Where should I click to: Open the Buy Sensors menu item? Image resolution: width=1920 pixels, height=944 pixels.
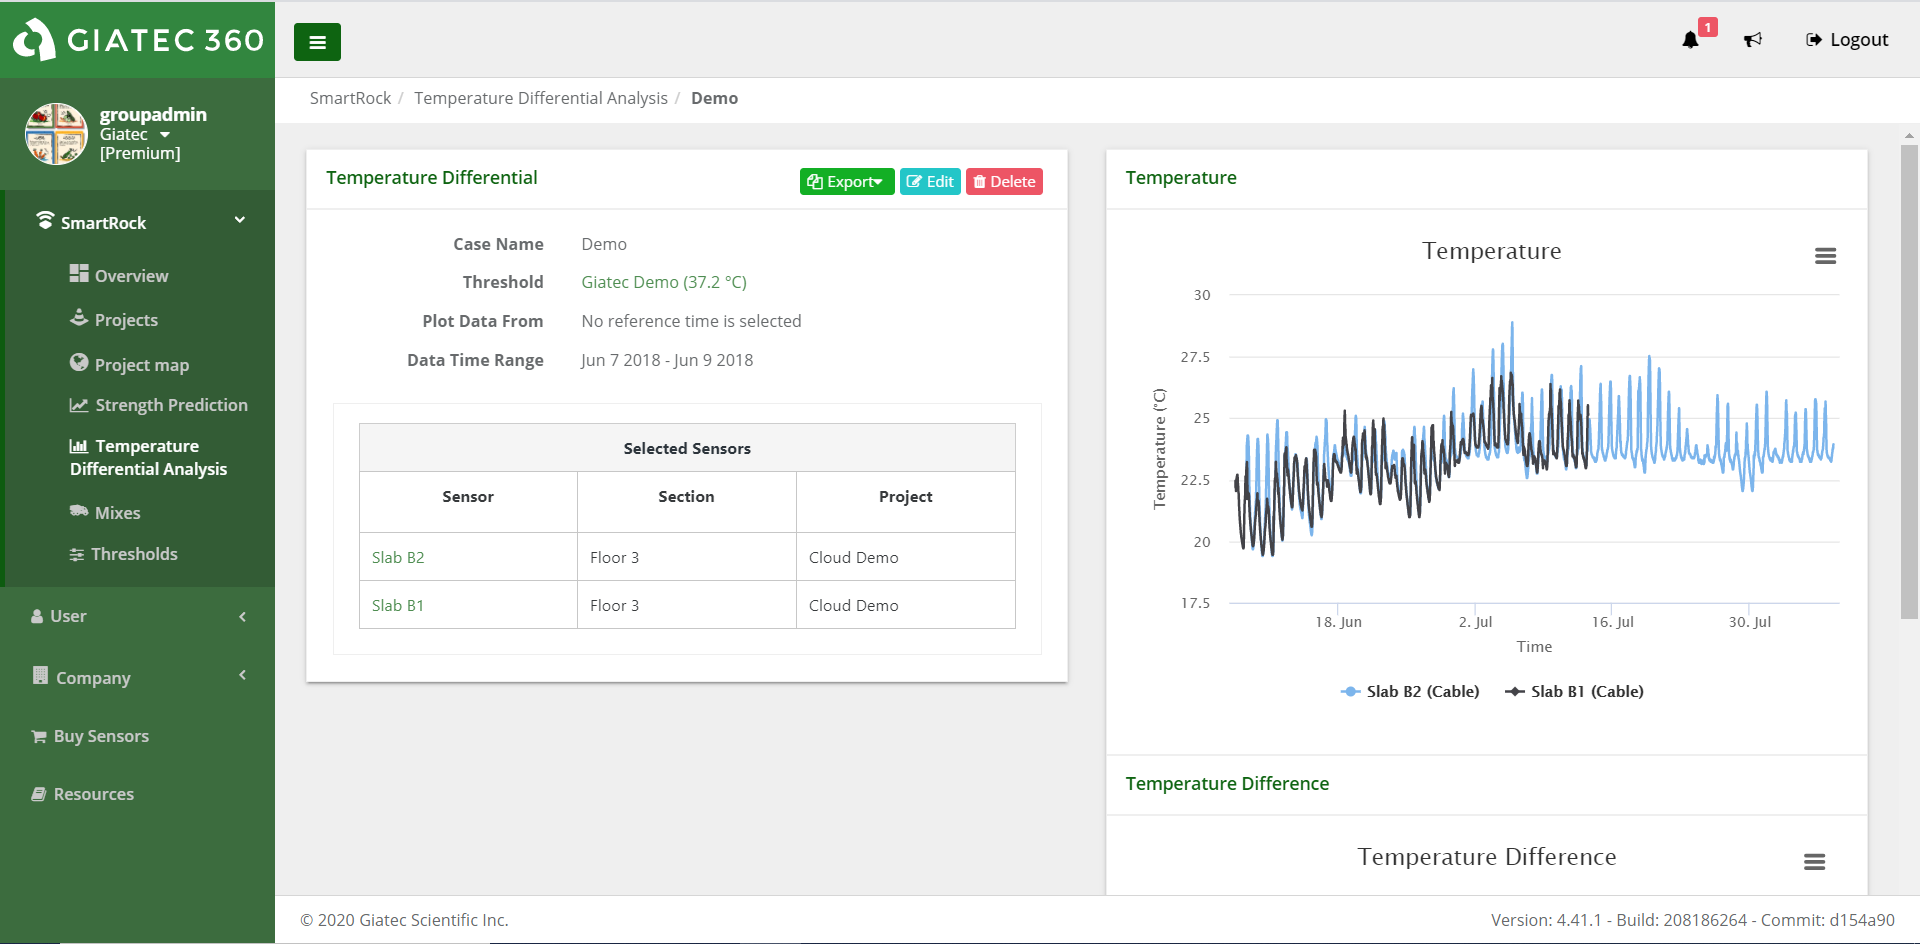pyautogui.click(x=101, y=736)
